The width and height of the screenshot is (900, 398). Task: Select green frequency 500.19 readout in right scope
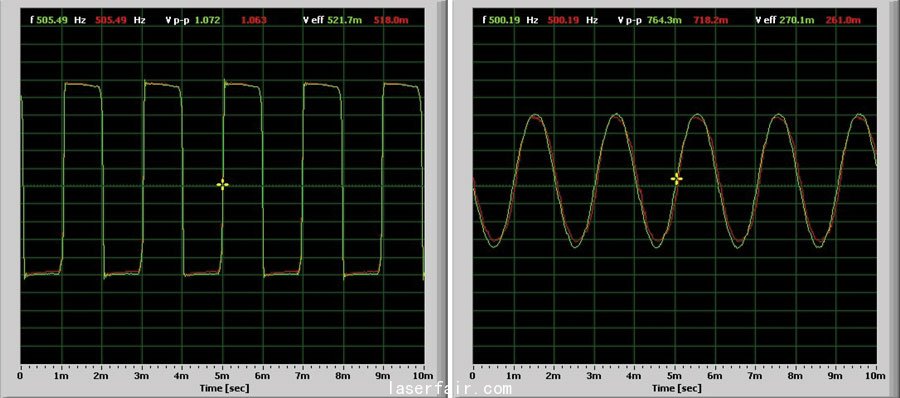click(505, 20)
